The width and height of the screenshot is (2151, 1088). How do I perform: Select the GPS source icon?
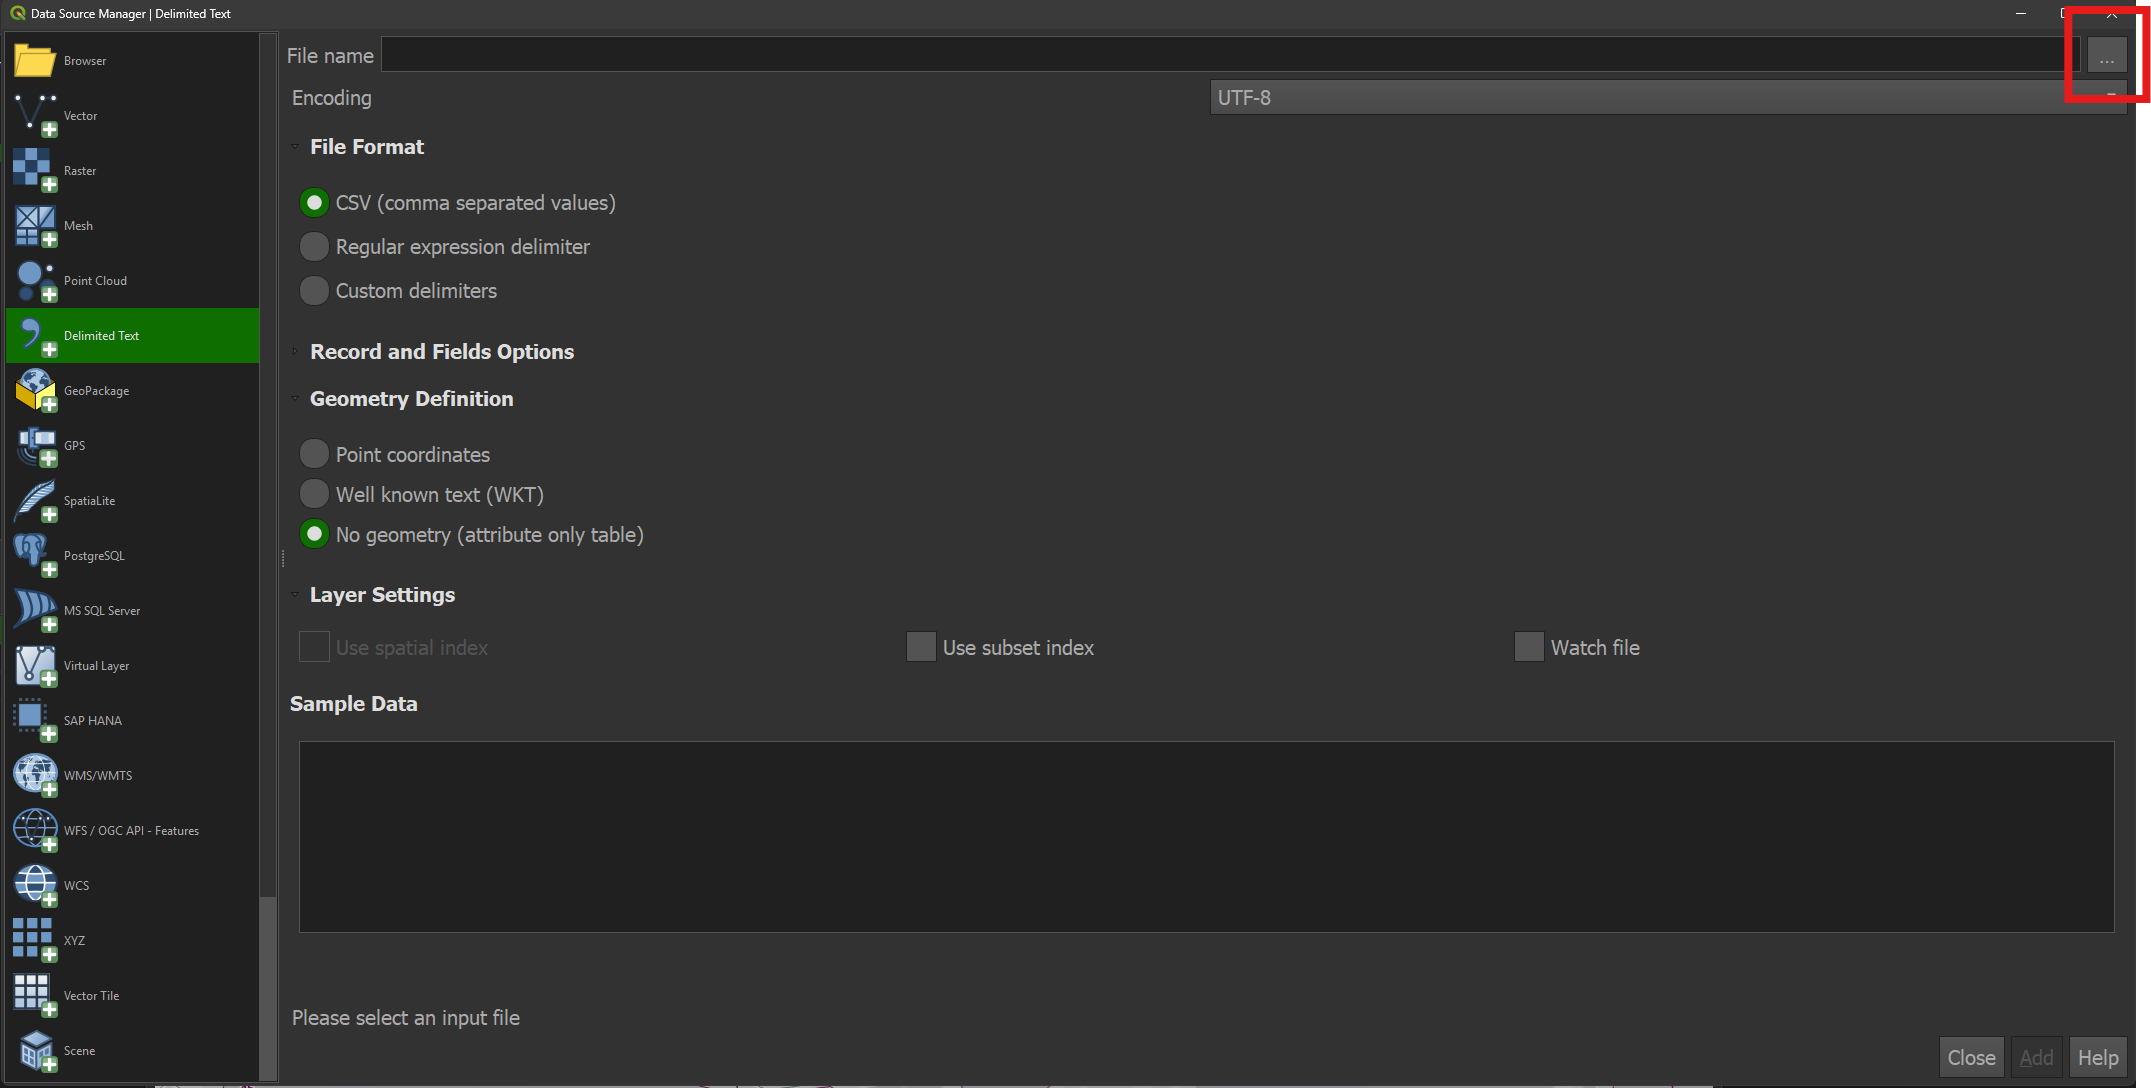35,445
